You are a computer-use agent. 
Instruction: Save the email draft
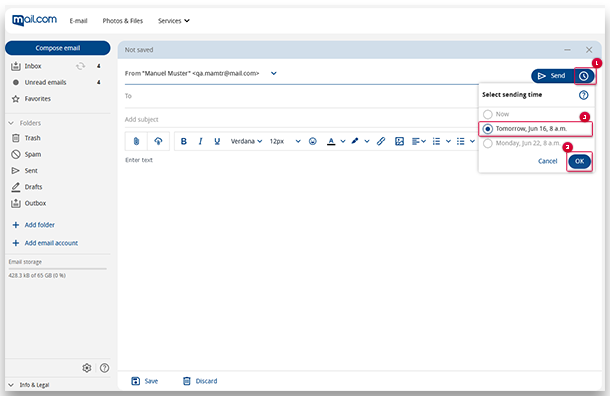[144, 381]
